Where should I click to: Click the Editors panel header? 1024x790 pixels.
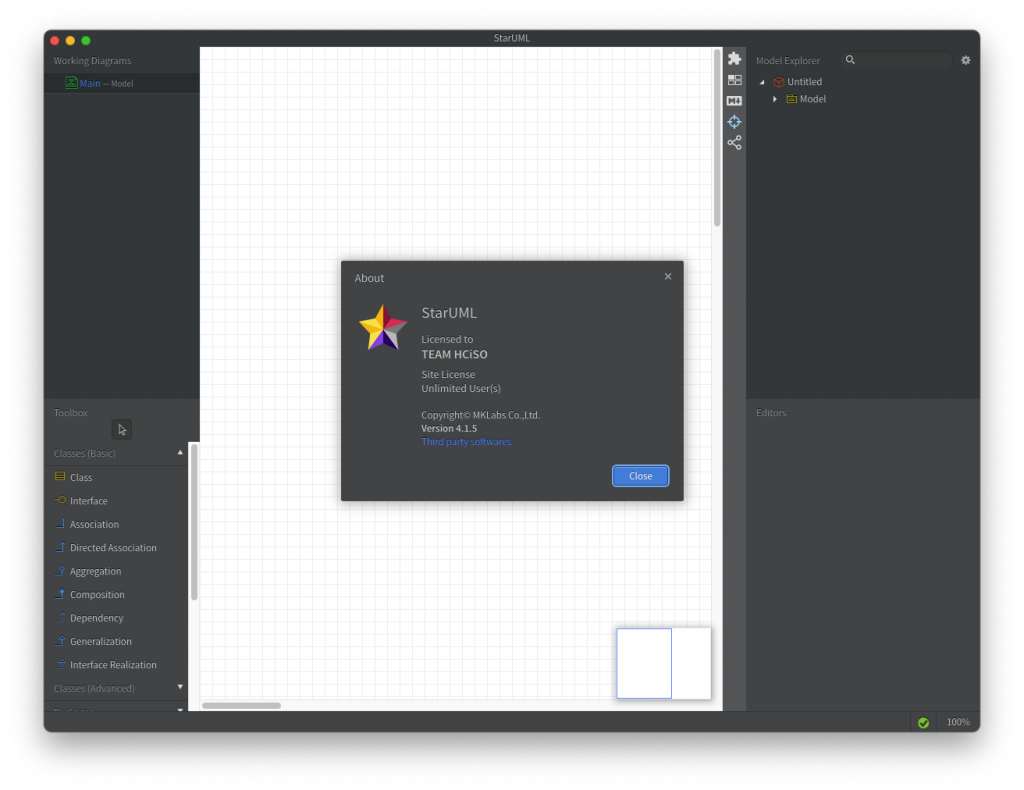[771, 413]
